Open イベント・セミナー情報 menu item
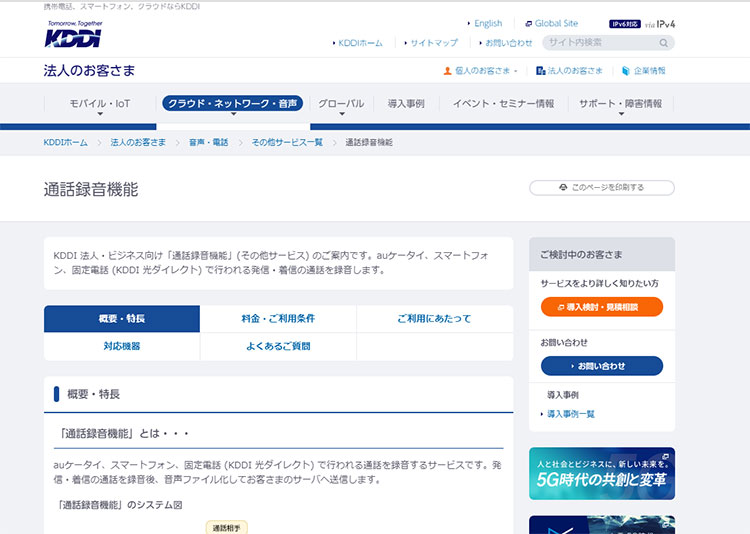750x534 pixels. coord(504,103)
